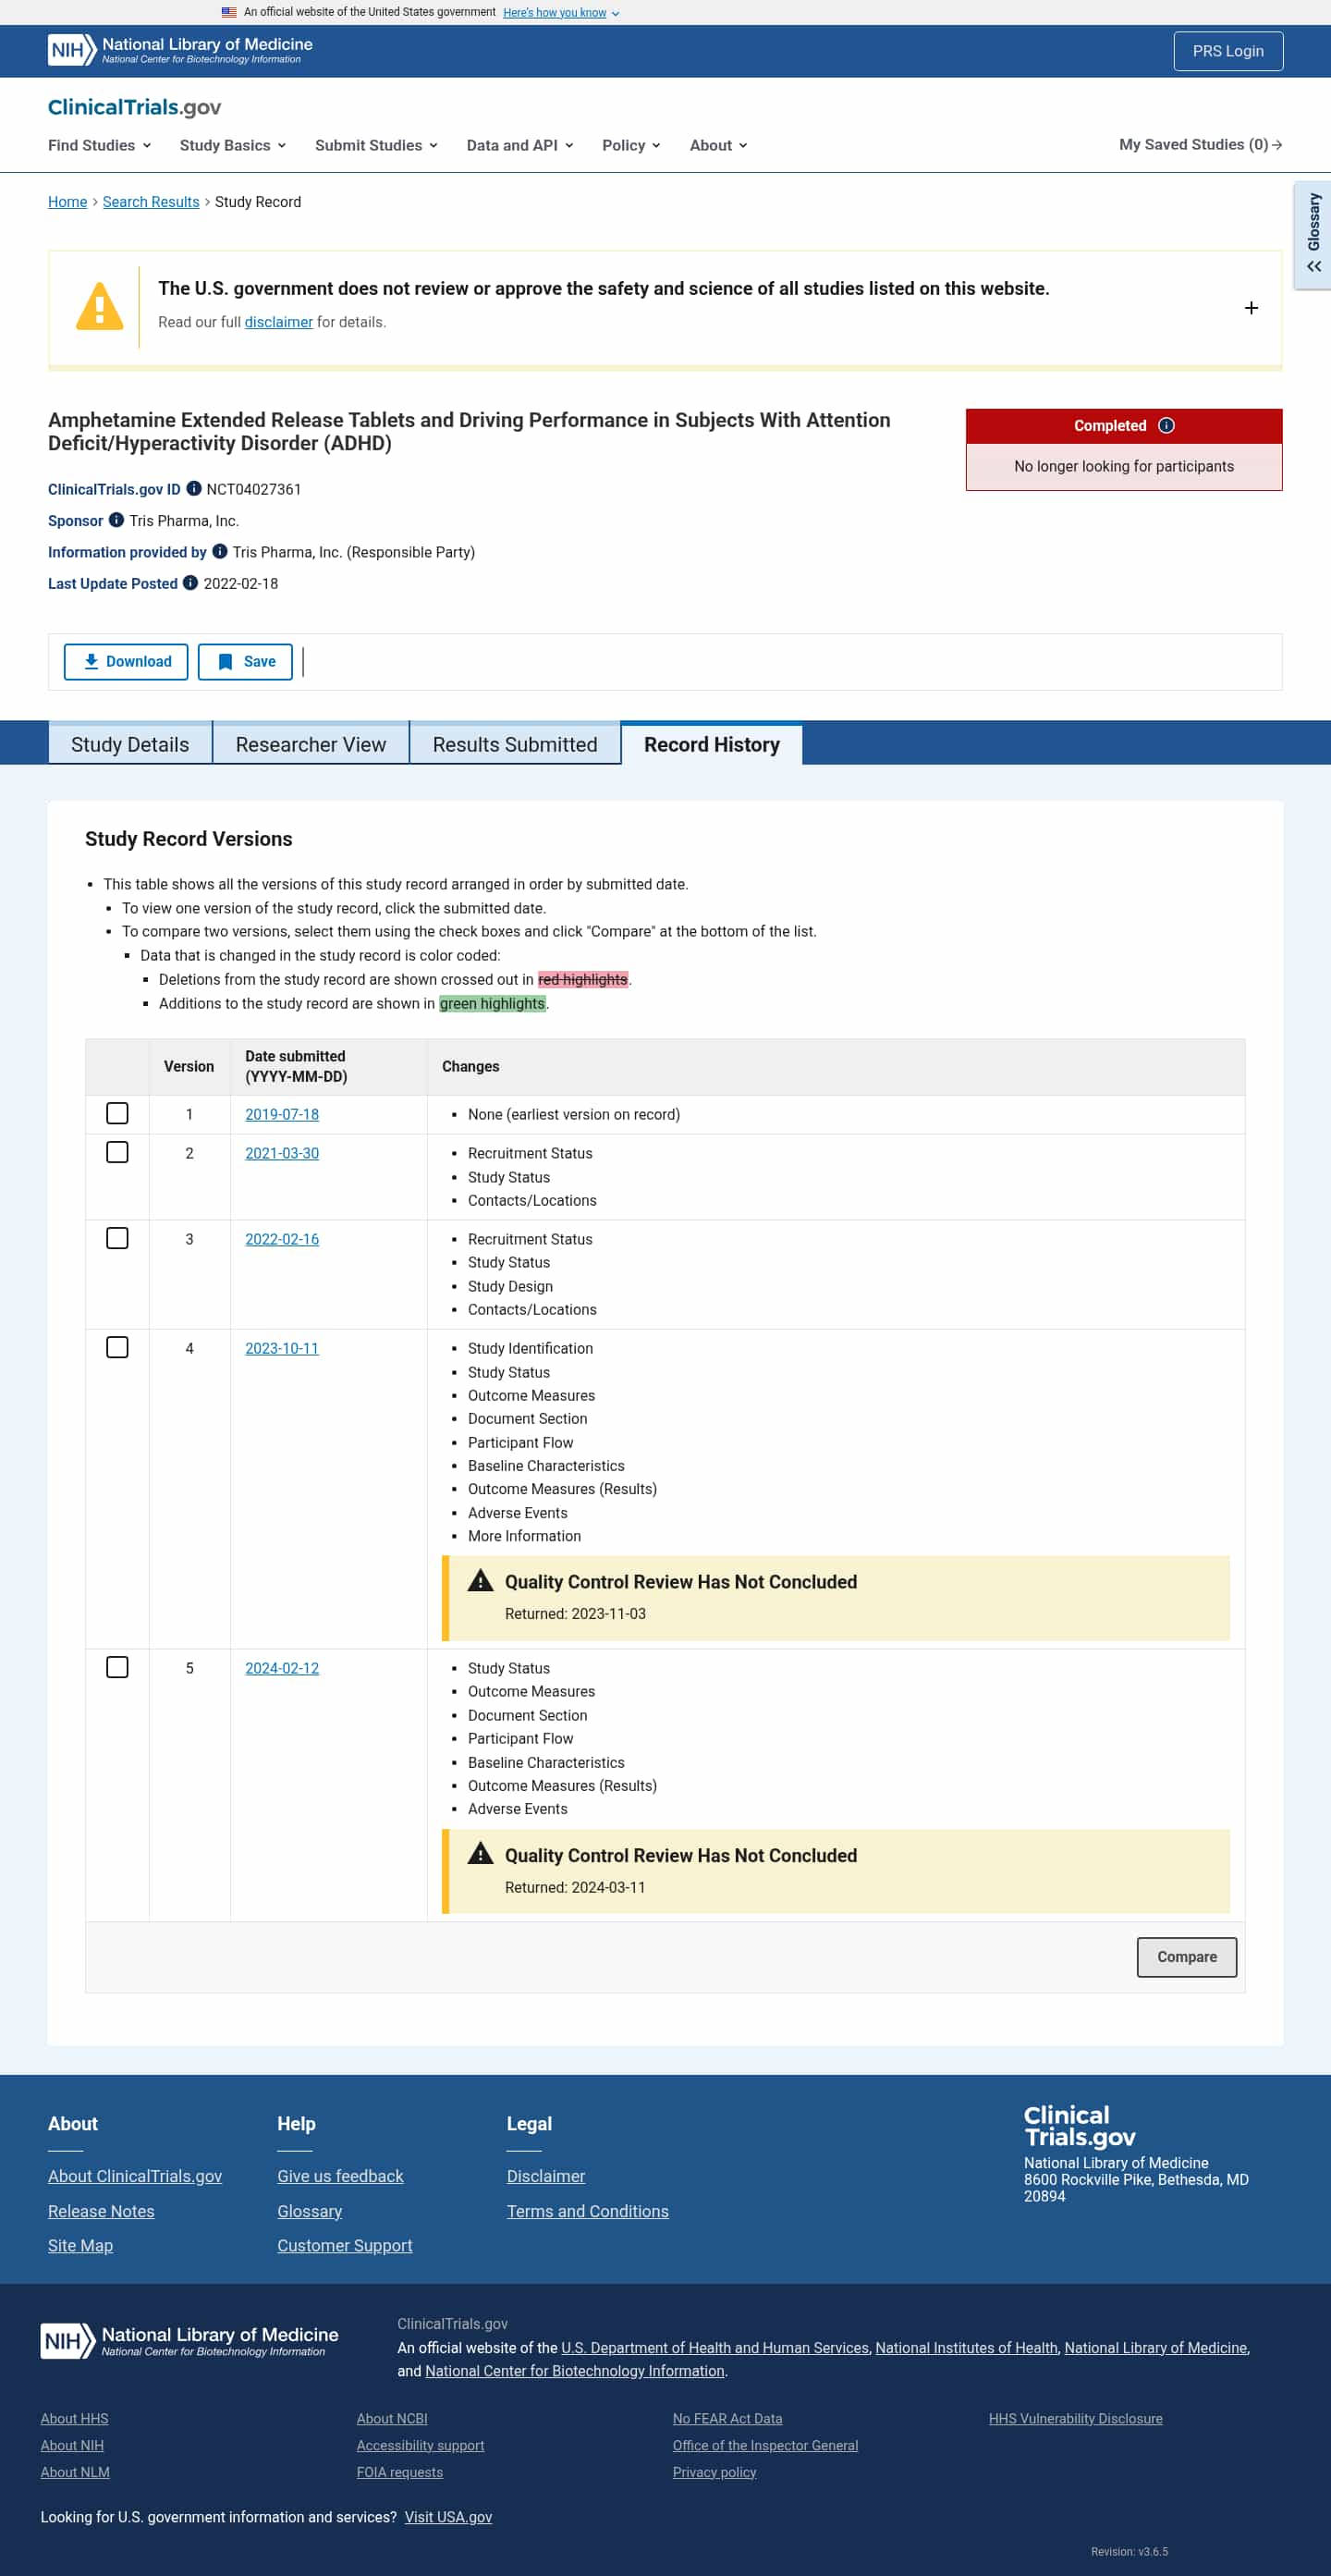Switch to the Researcher View tab
This screenshot has height=2576, width=1331.
311,744
